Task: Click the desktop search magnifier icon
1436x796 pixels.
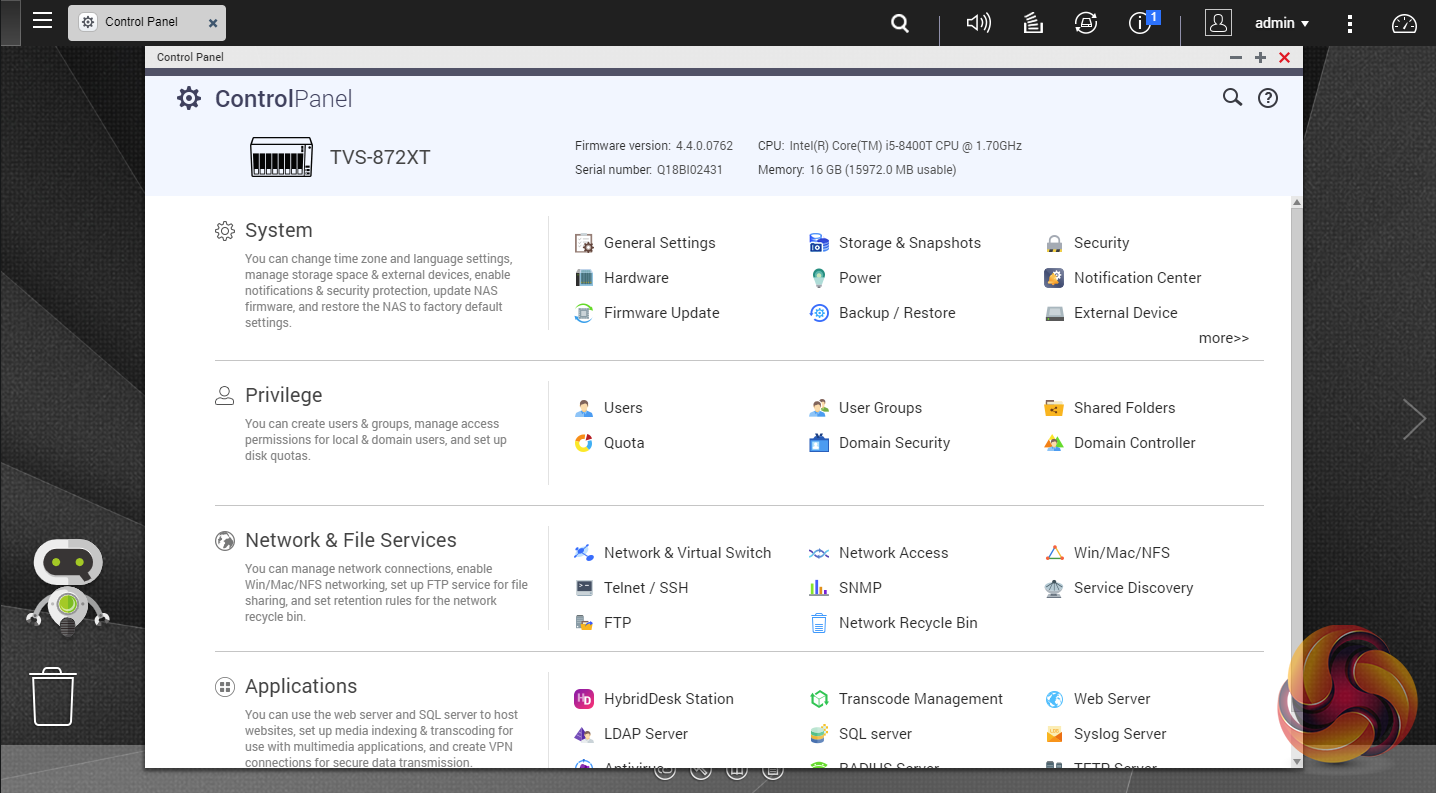Action: tap(900, 23)
